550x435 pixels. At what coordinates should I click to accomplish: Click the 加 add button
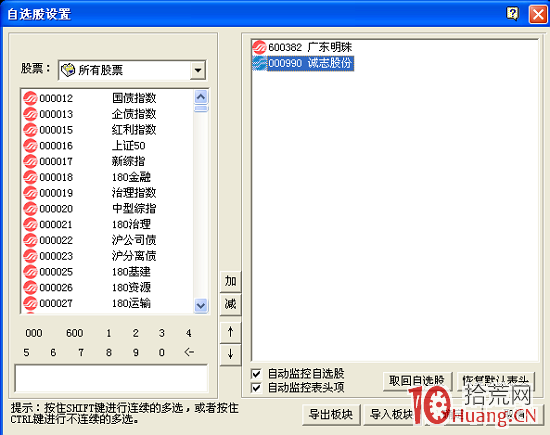click(x=230, y=281)
